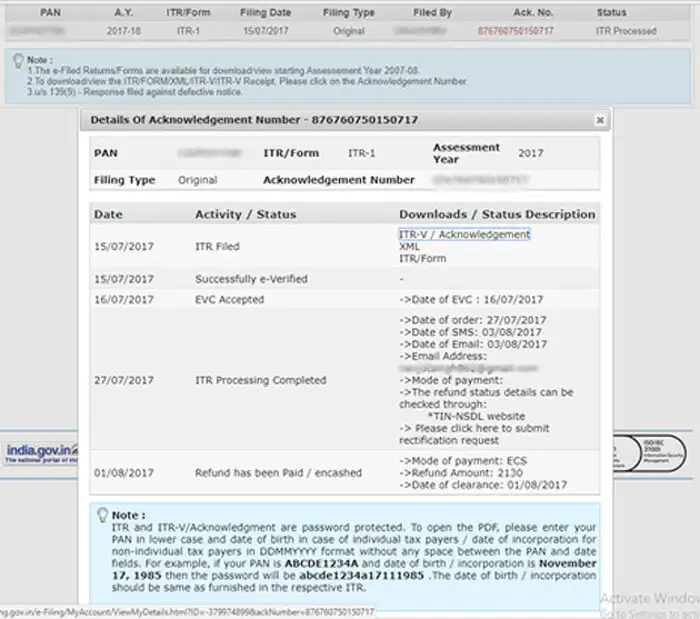This screenshot has width=700, height=619.
Task: Open the ITR-V / Acknowledgement download link
Action: click(x=464, y=234)
